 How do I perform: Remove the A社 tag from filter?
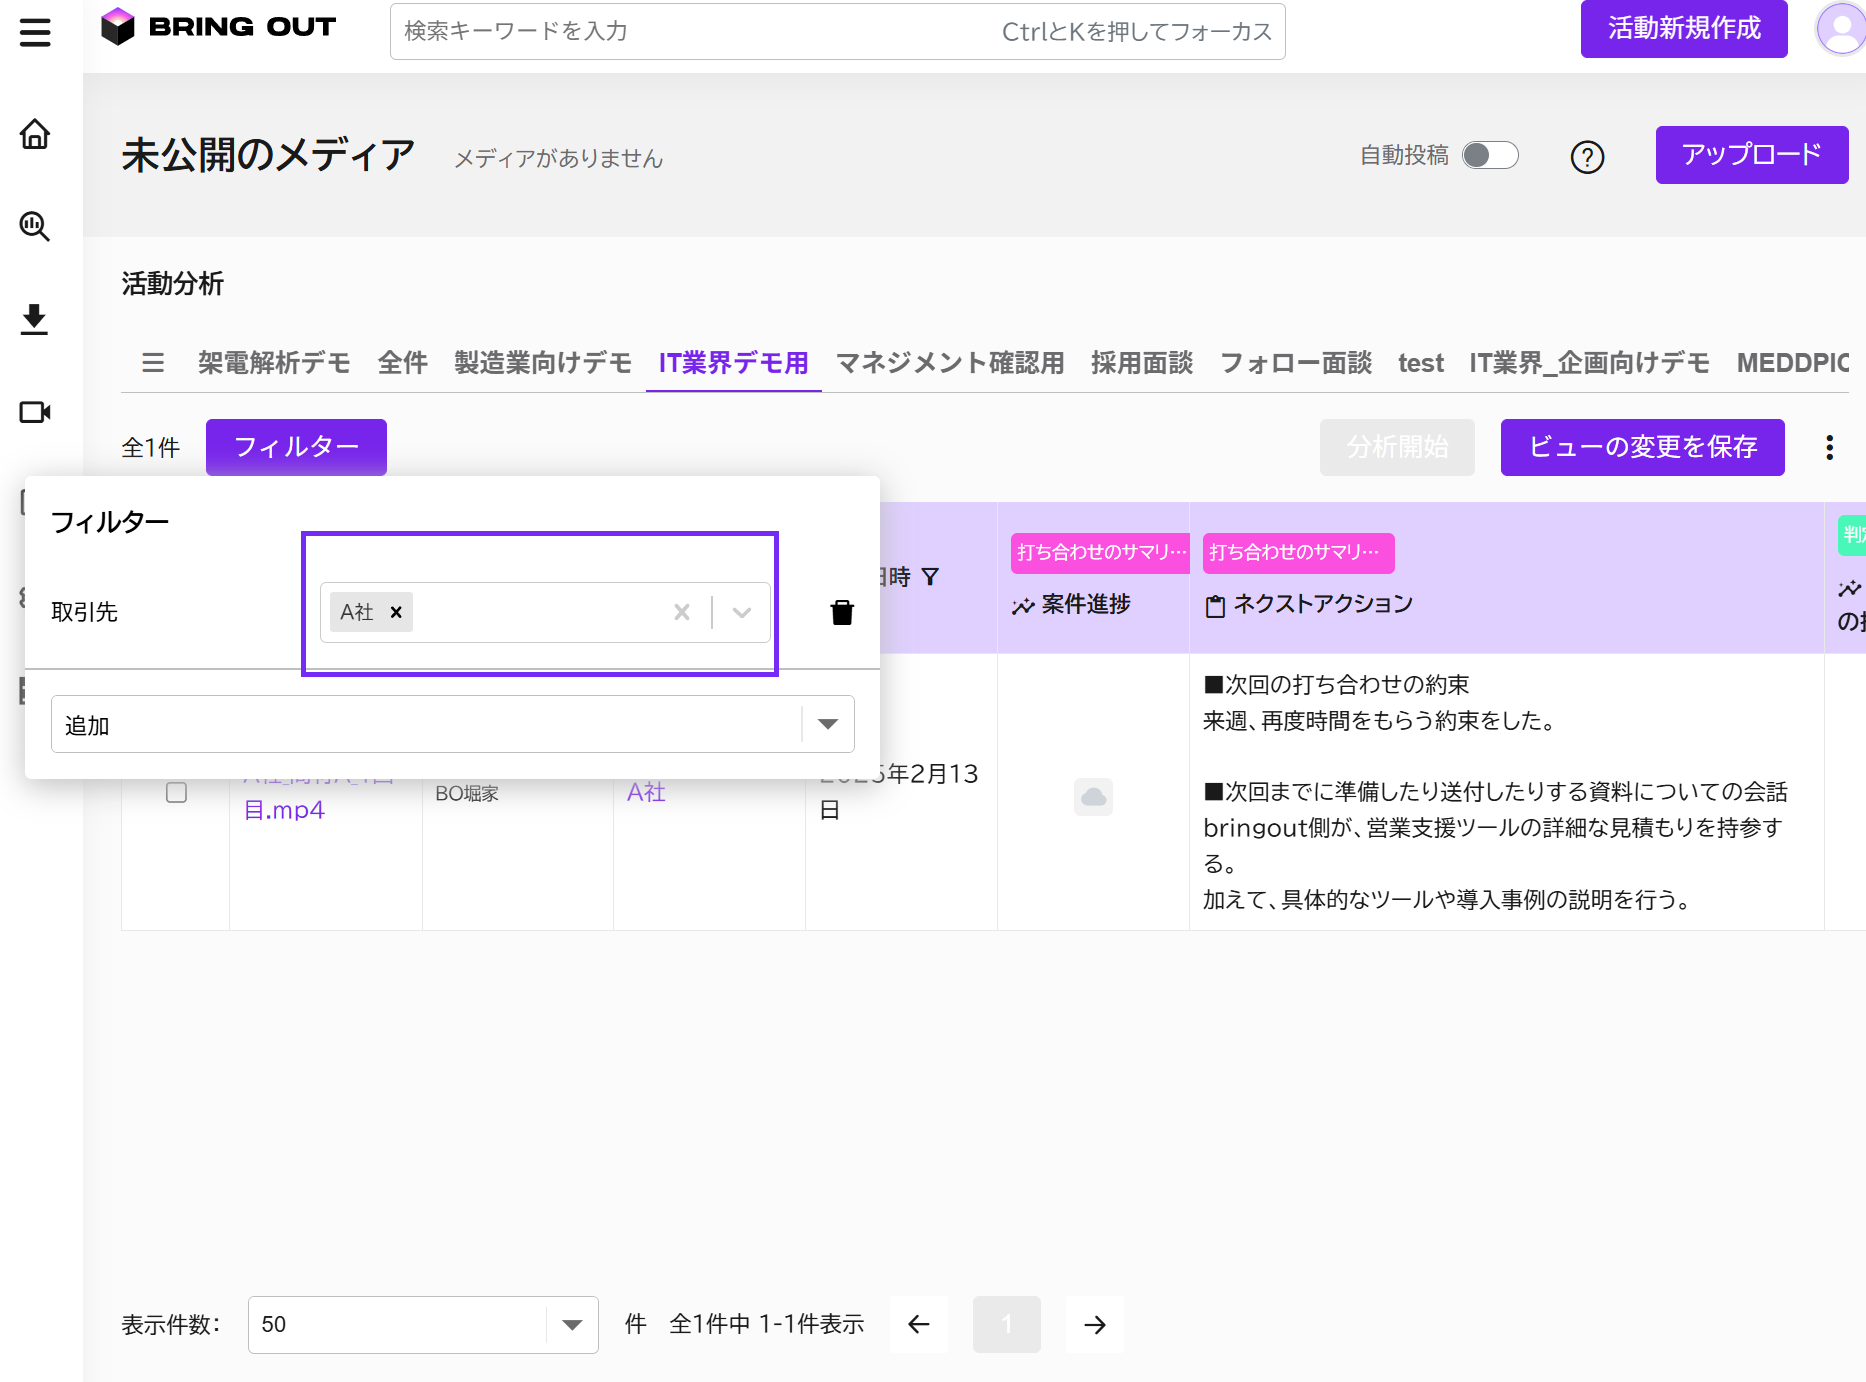[396, 612]
